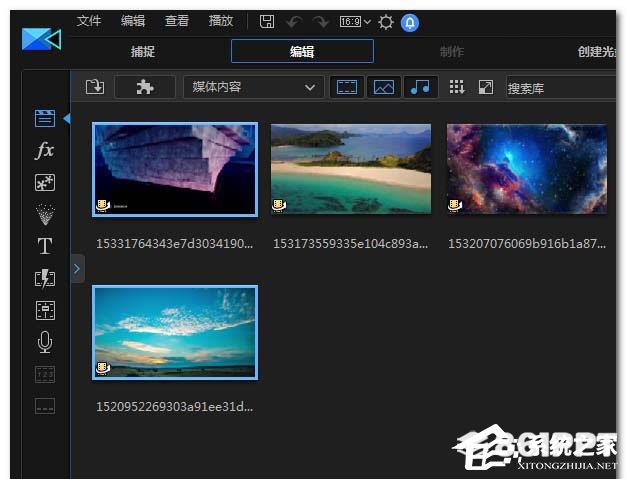This screenshot has height=479, width=627.
Task: Click the PowerDirector logo icon
Action: 42,39
